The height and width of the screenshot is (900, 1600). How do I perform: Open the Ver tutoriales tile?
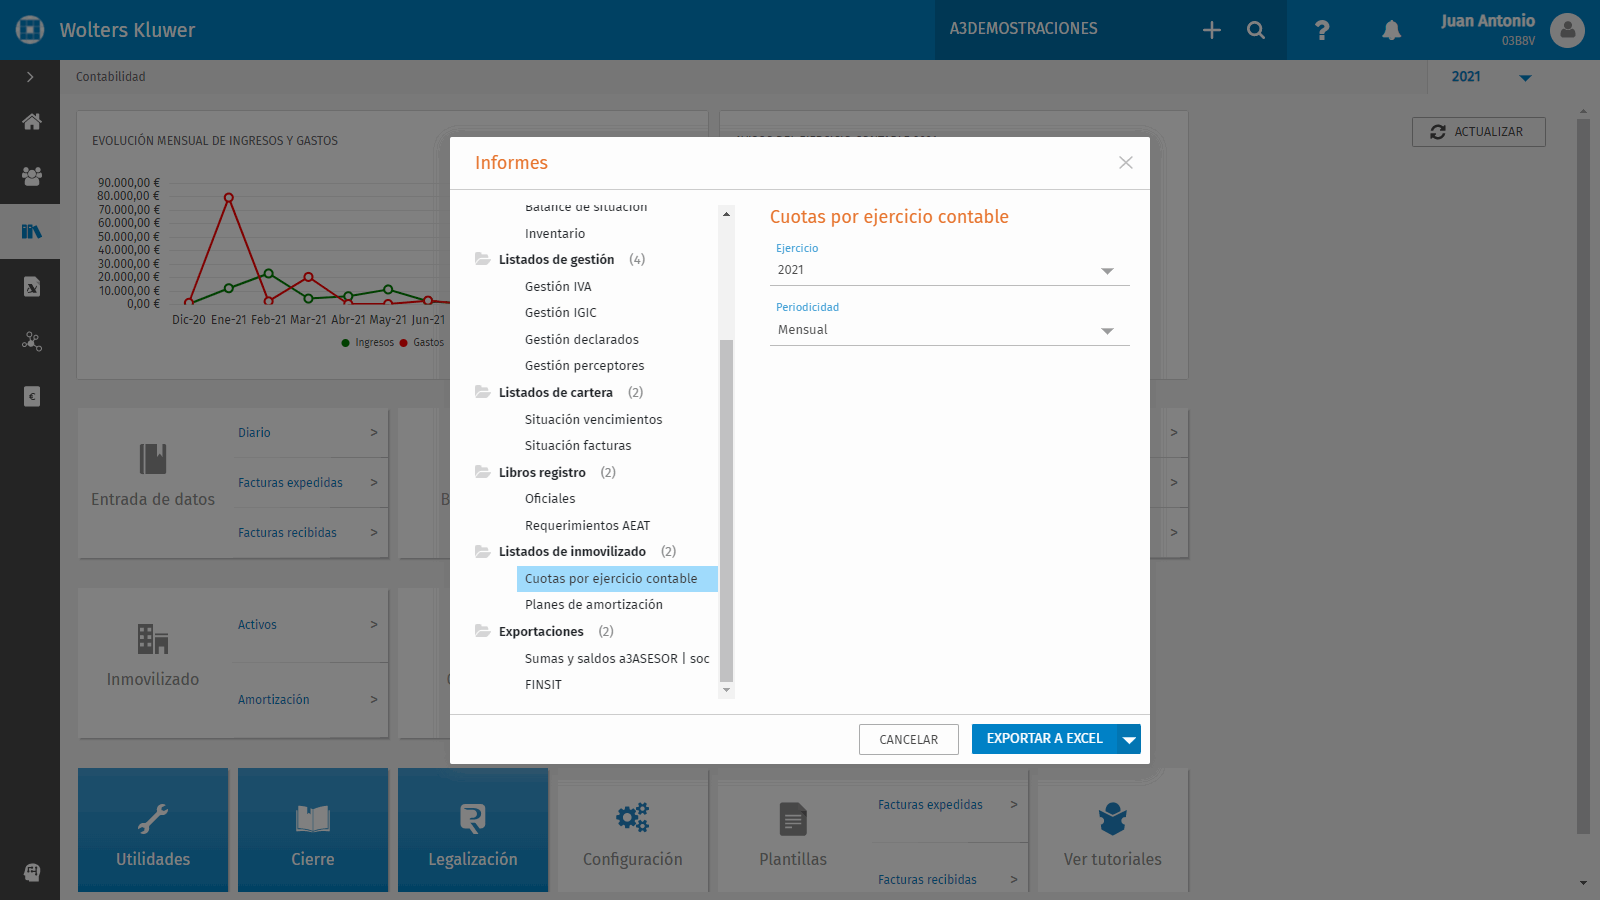(1113, 830)
